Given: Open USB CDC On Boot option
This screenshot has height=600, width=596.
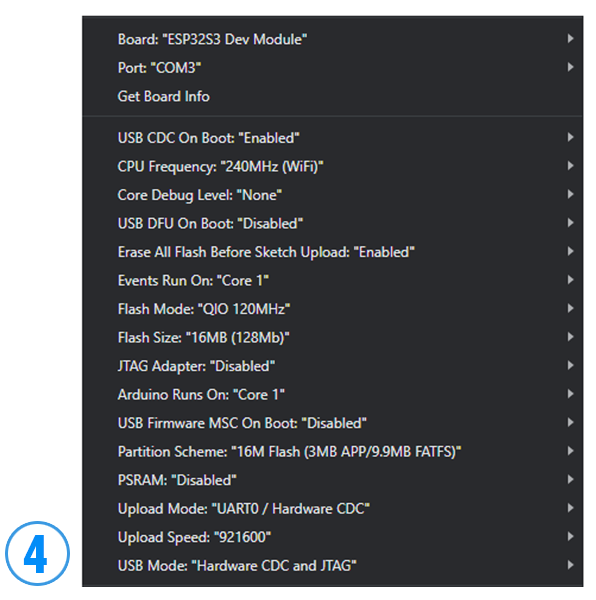Looking at the screenshot, I should tap(332, 138).
